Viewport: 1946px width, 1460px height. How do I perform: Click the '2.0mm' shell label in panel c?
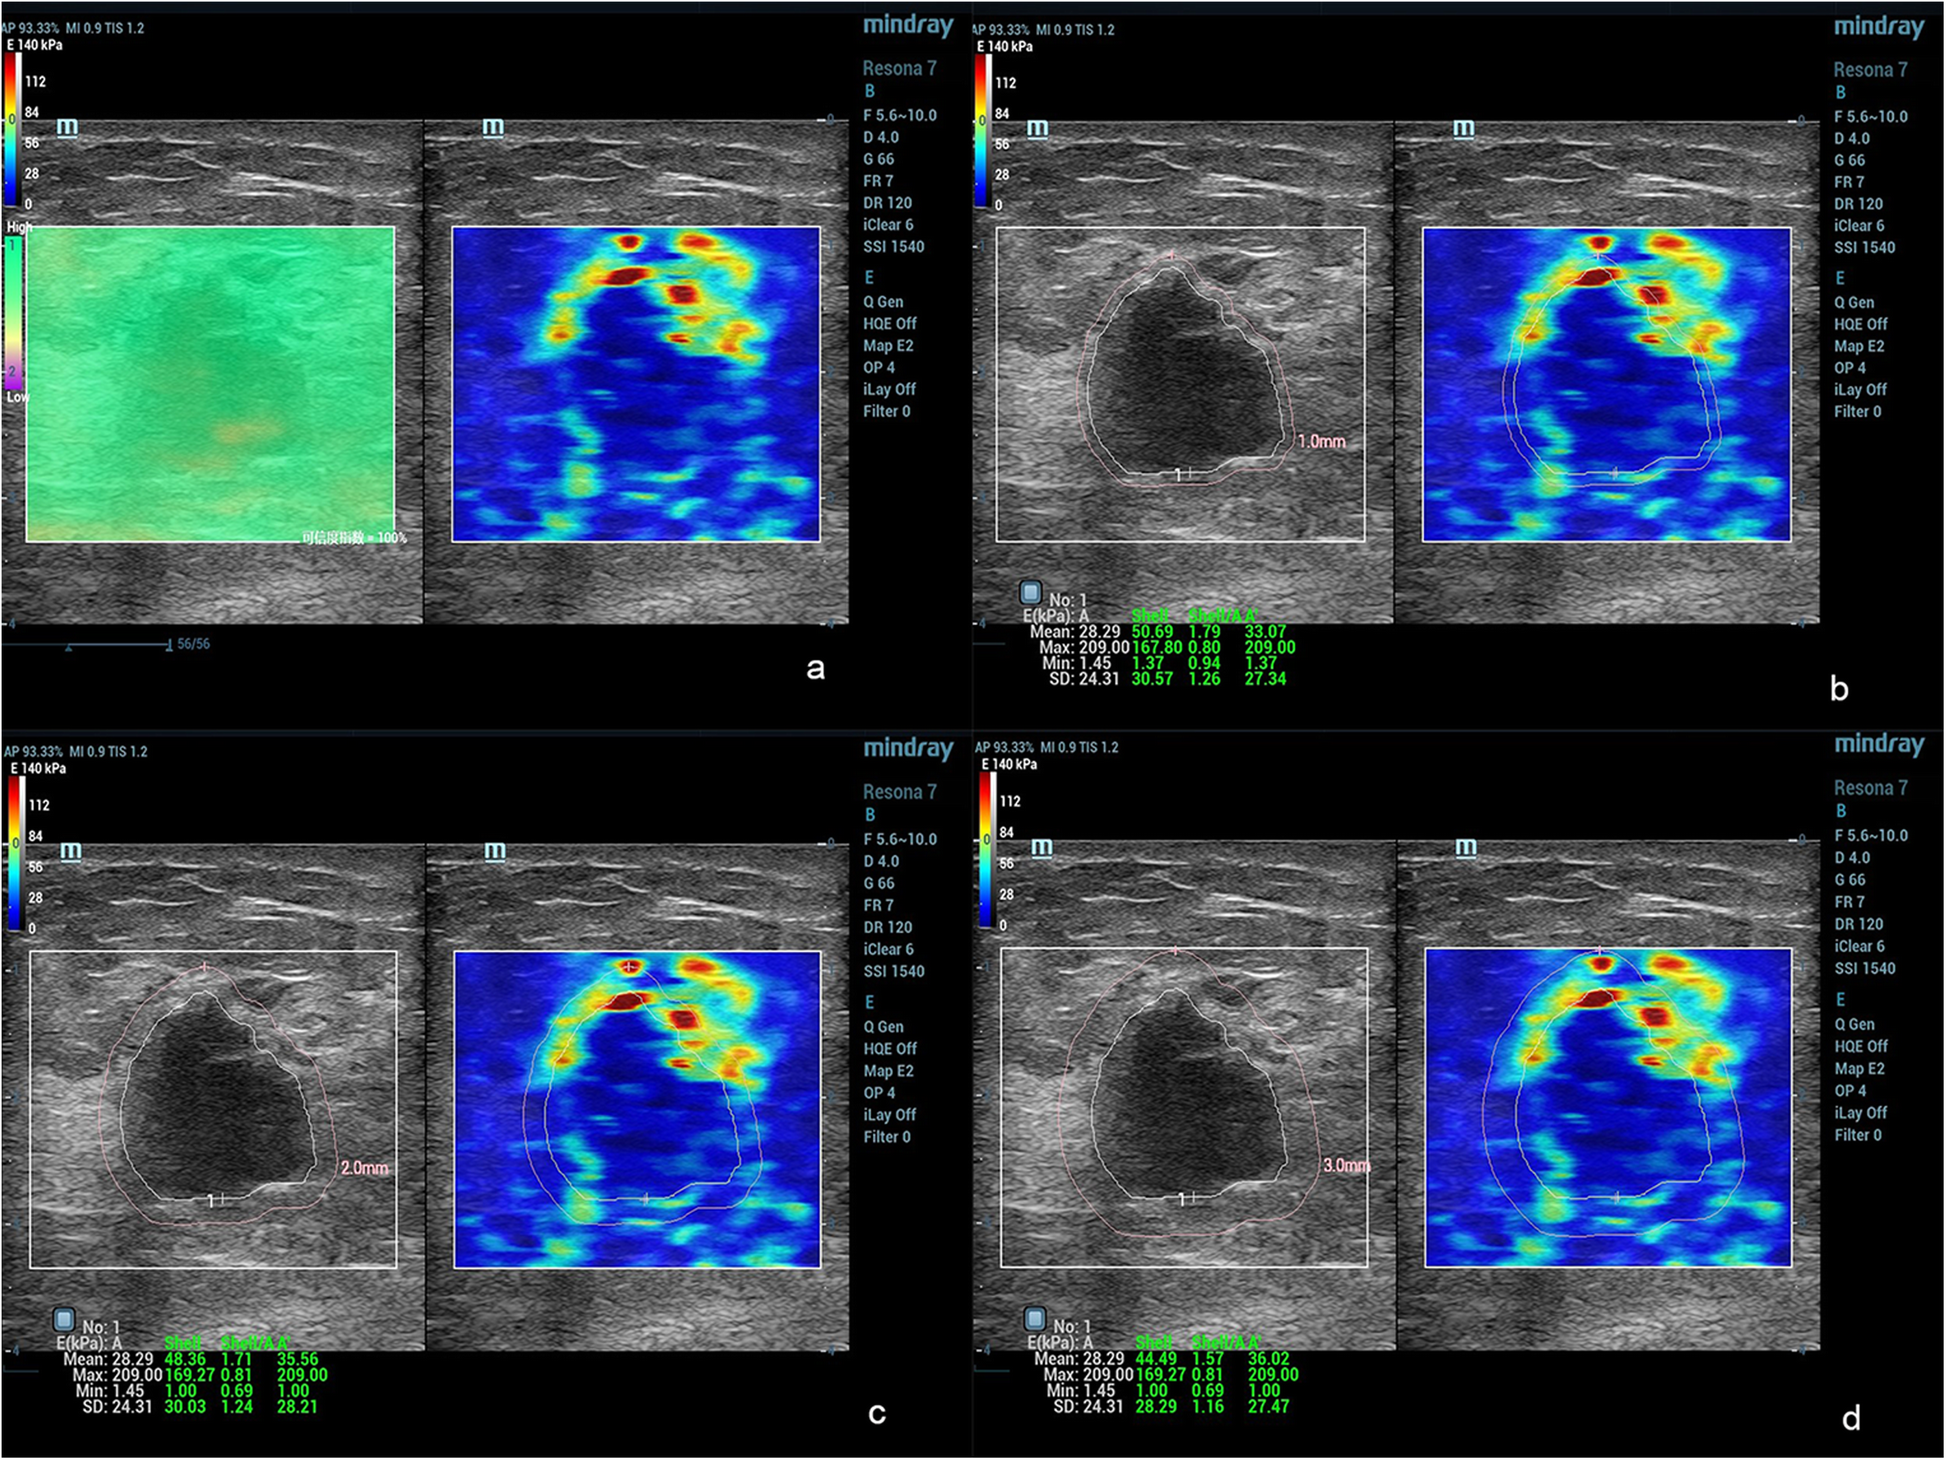(364, 1168)
